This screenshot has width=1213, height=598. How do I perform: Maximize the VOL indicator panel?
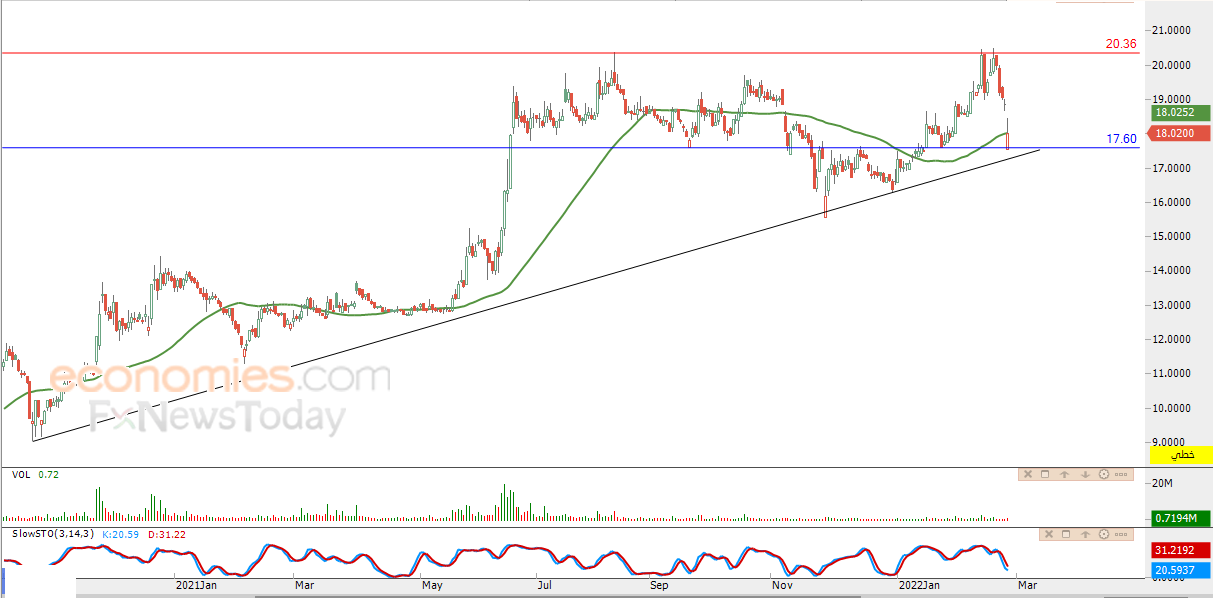pos(1045,474)
